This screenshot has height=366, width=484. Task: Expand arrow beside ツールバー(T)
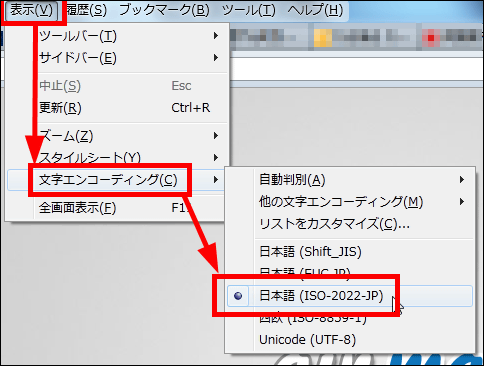tap(216, 36)
